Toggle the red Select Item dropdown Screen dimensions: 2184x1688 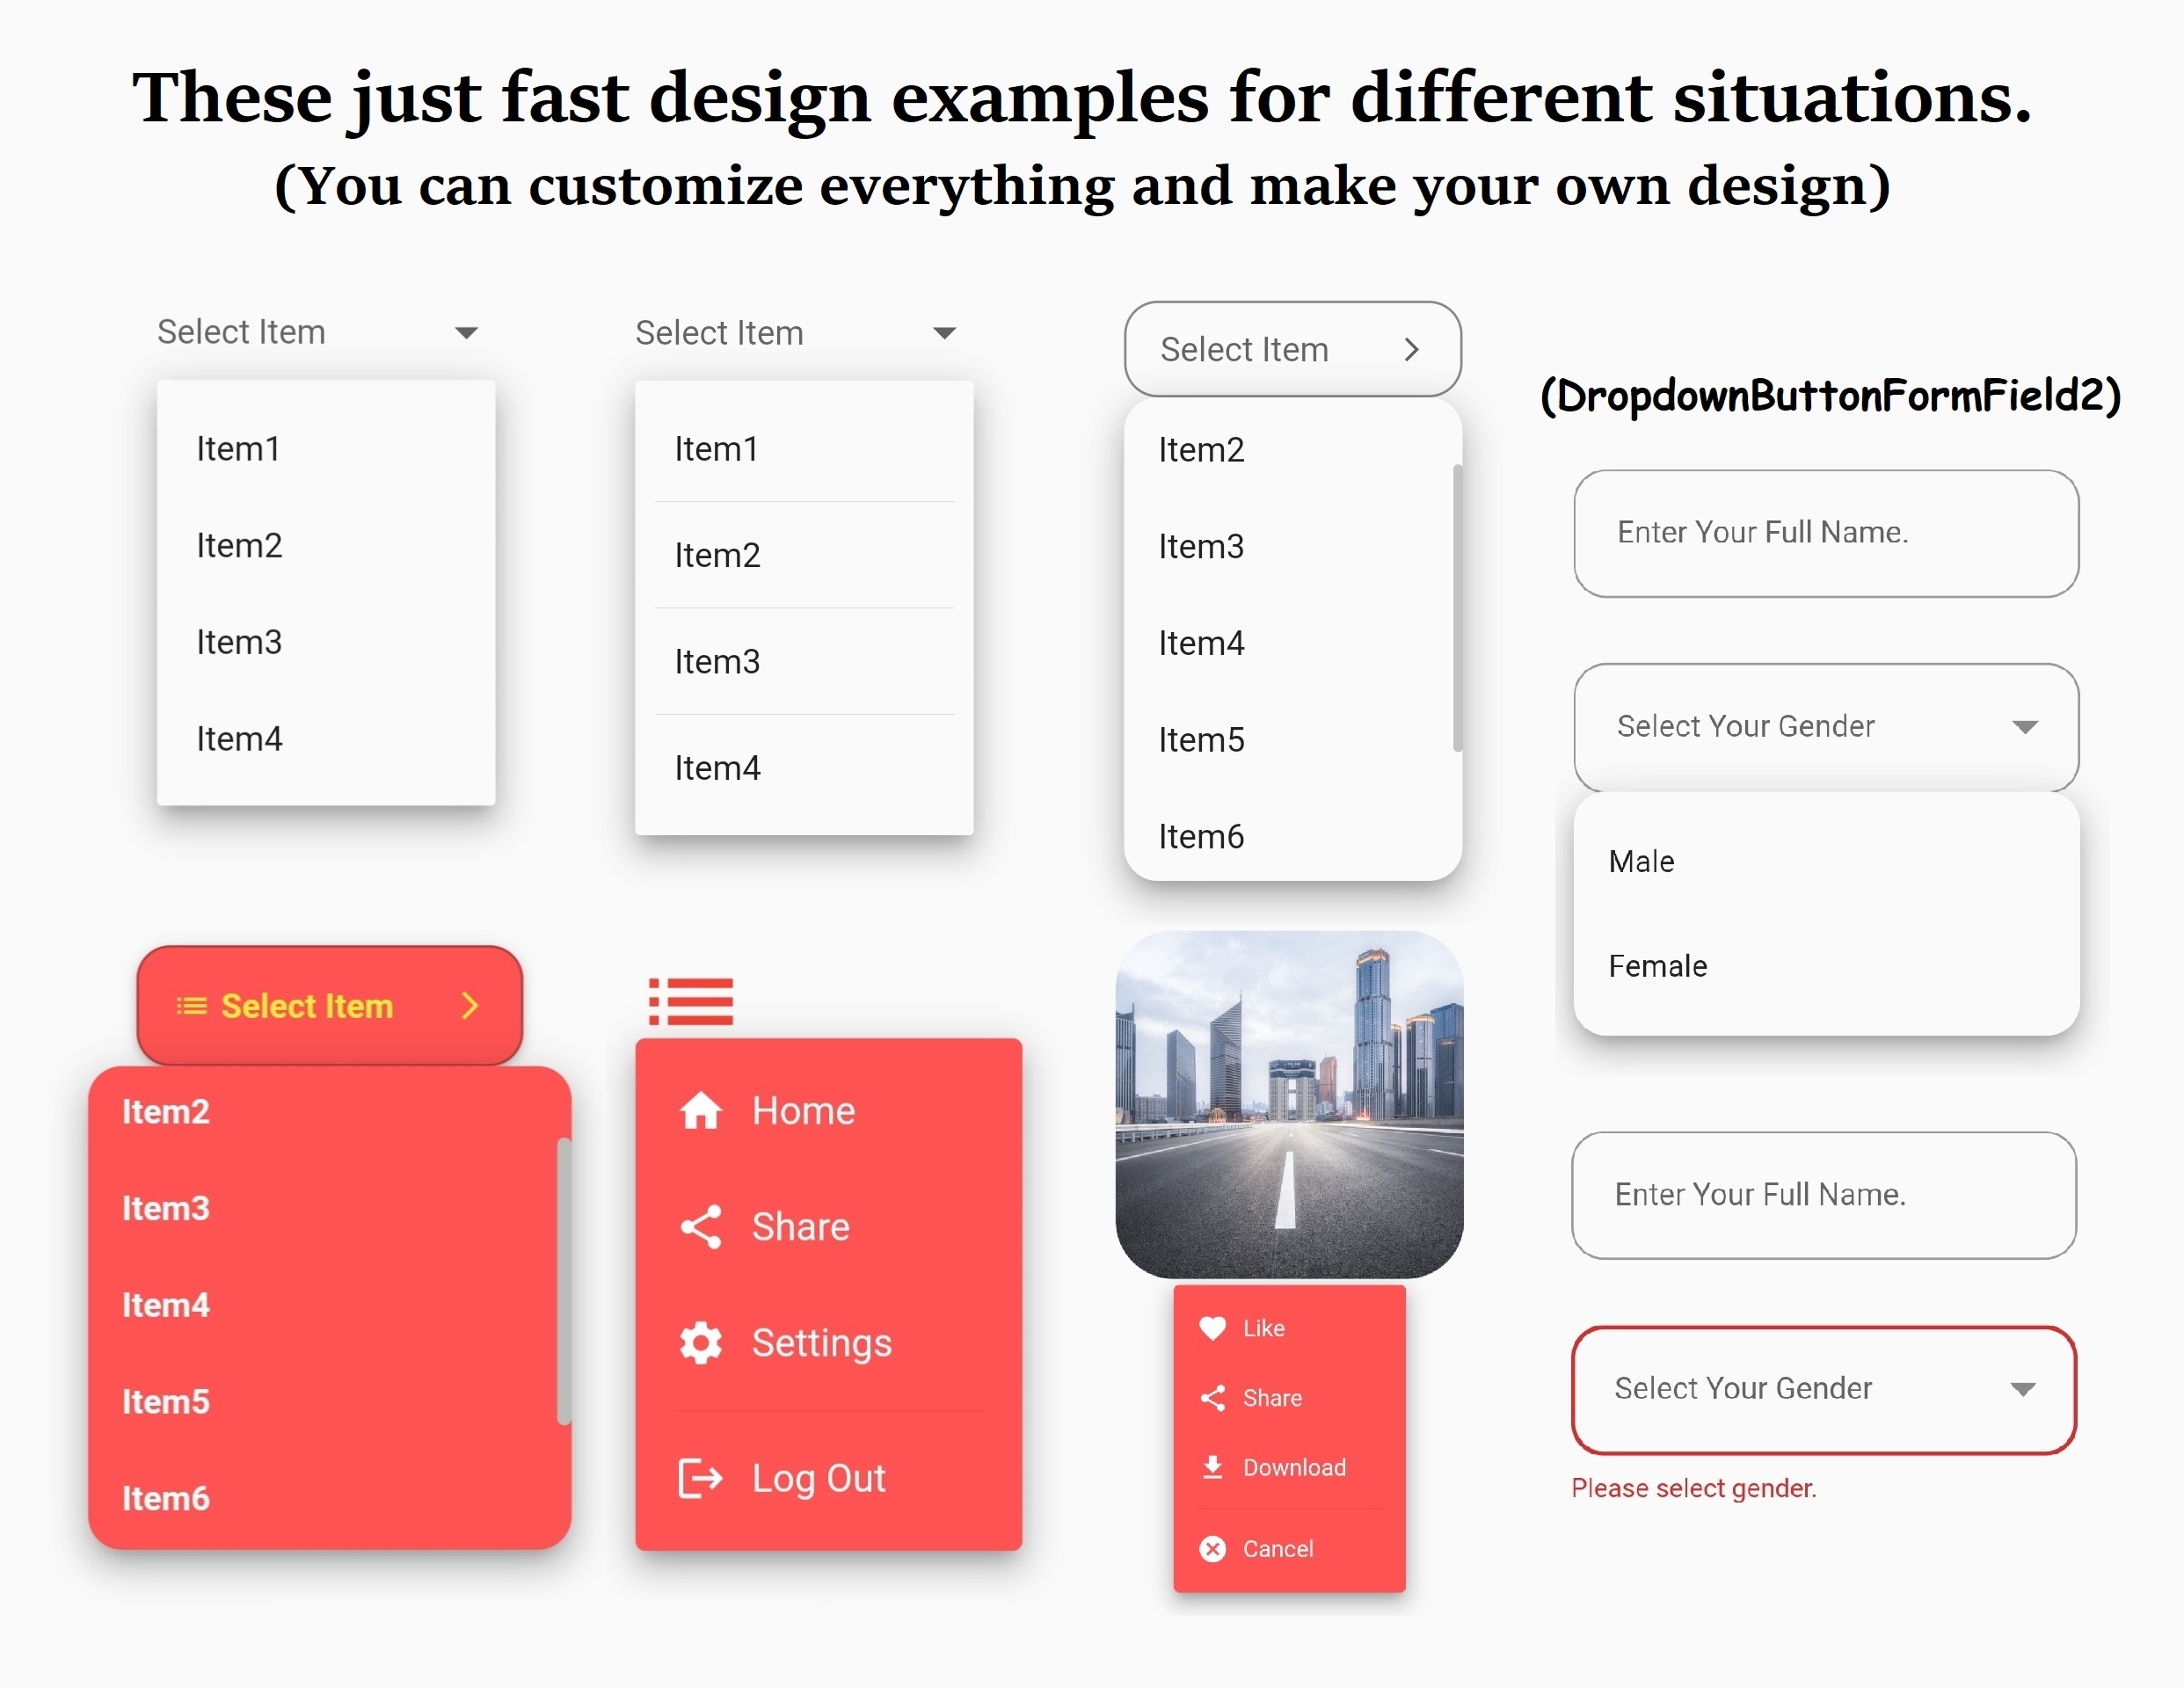pos(330,1008)
